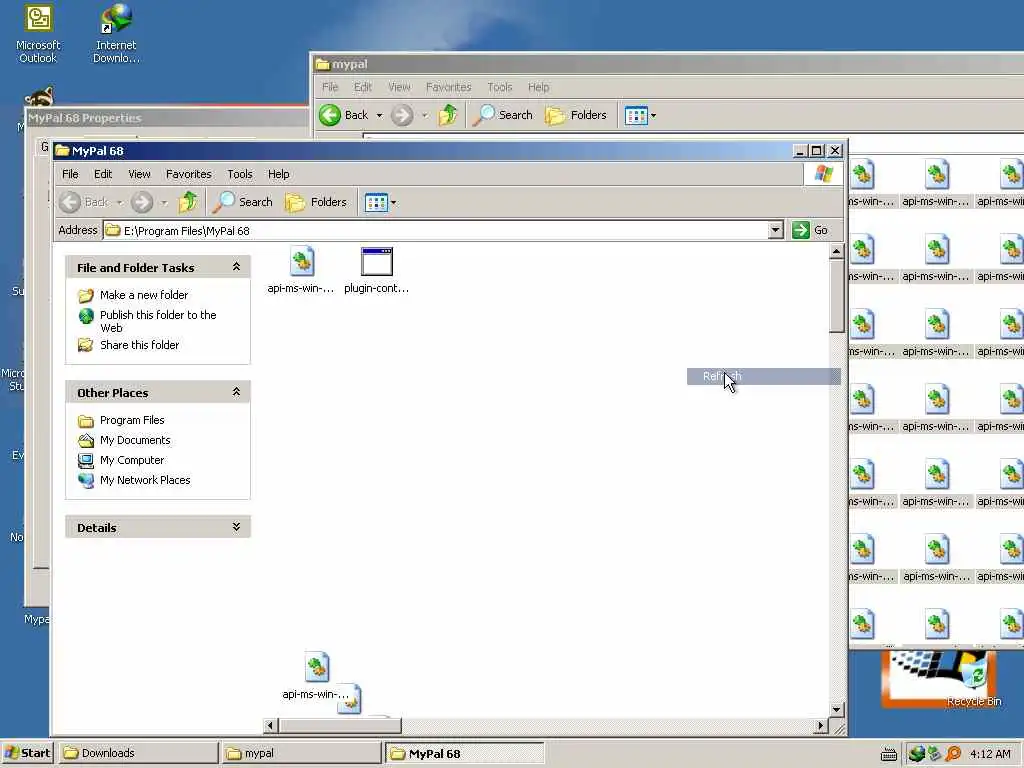The height and width of the screenshot is (768, 1024).
Task: Click Up folder icon in mypal window
Action: (x=447, y=115)
